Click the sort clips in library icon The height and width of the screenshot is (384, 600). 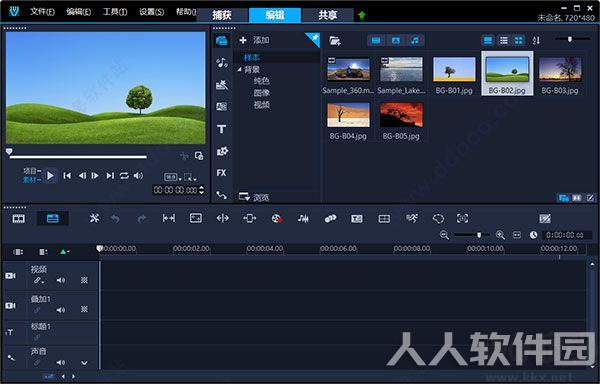pyautogui.click(x=536, y=40)
